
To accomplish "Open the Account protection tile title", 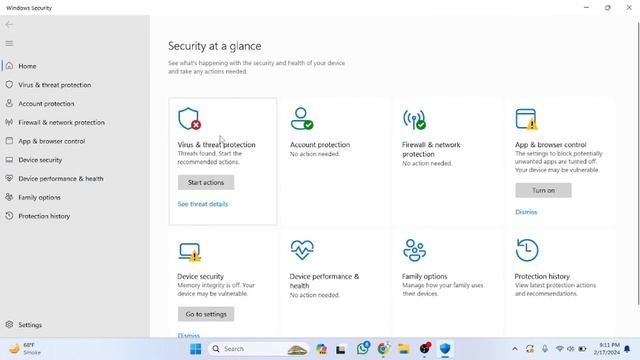I will pyautogui.click(x=320, y=144).
